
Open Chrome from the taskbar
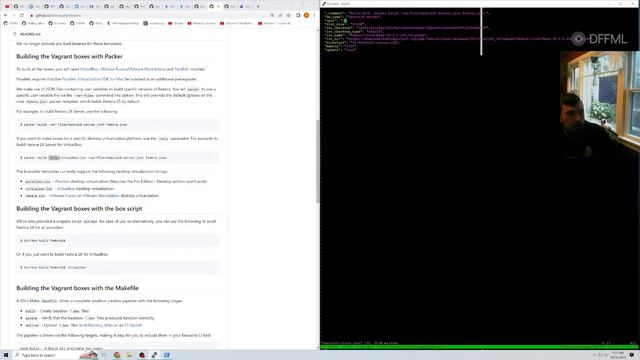tap(117, 355)
